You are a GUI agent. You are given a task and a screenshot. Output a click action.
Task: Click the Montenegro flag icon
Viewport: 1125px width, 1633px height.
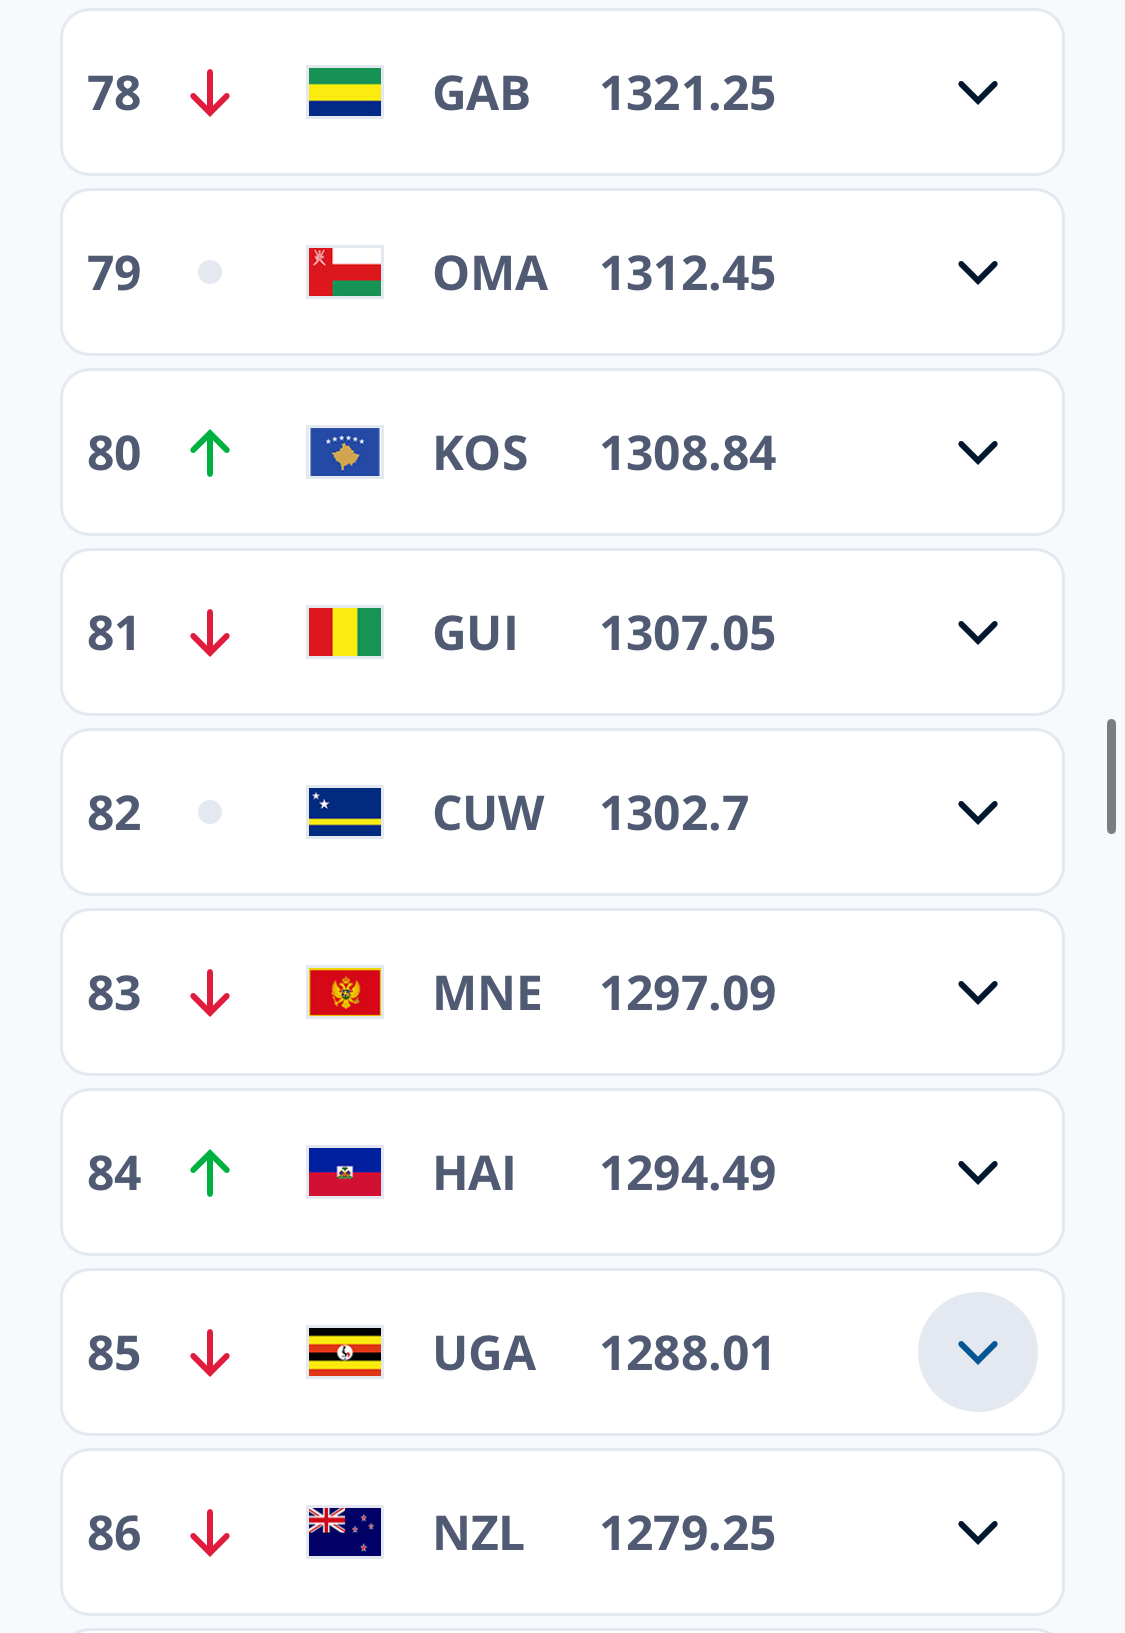[345, 993]
